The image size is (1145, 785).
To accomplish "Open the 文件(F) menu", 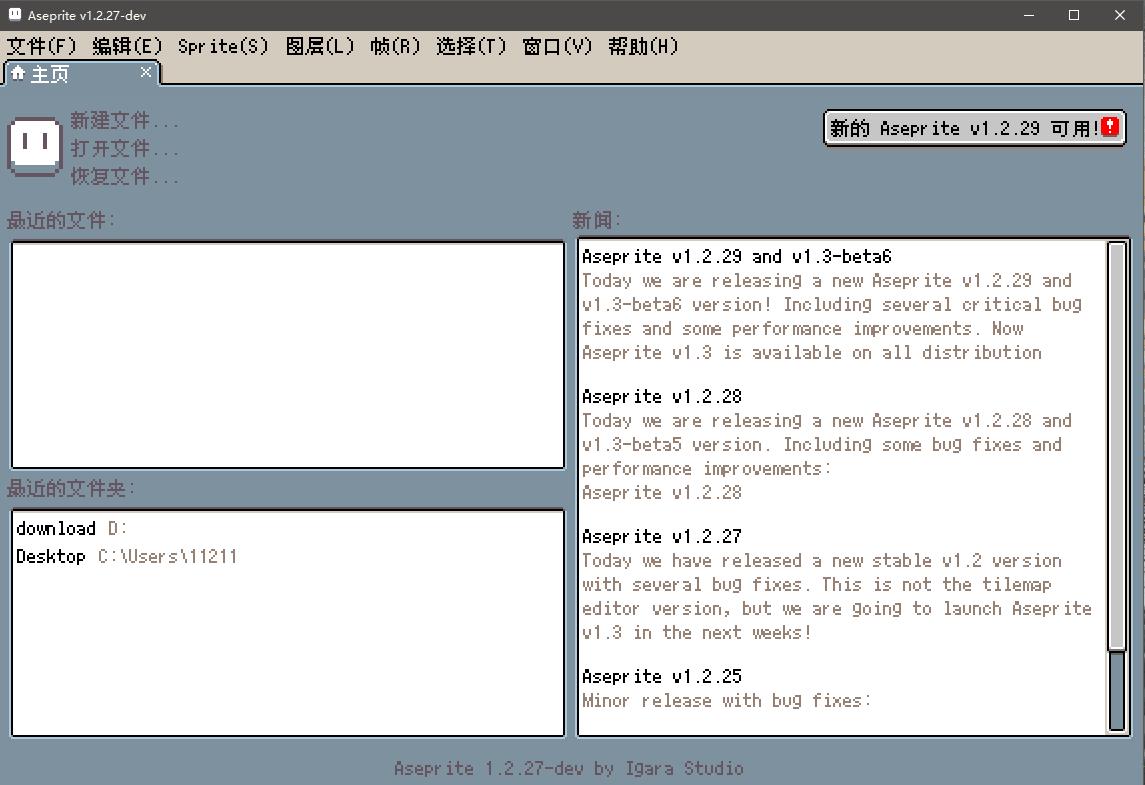I will [41, 47].
